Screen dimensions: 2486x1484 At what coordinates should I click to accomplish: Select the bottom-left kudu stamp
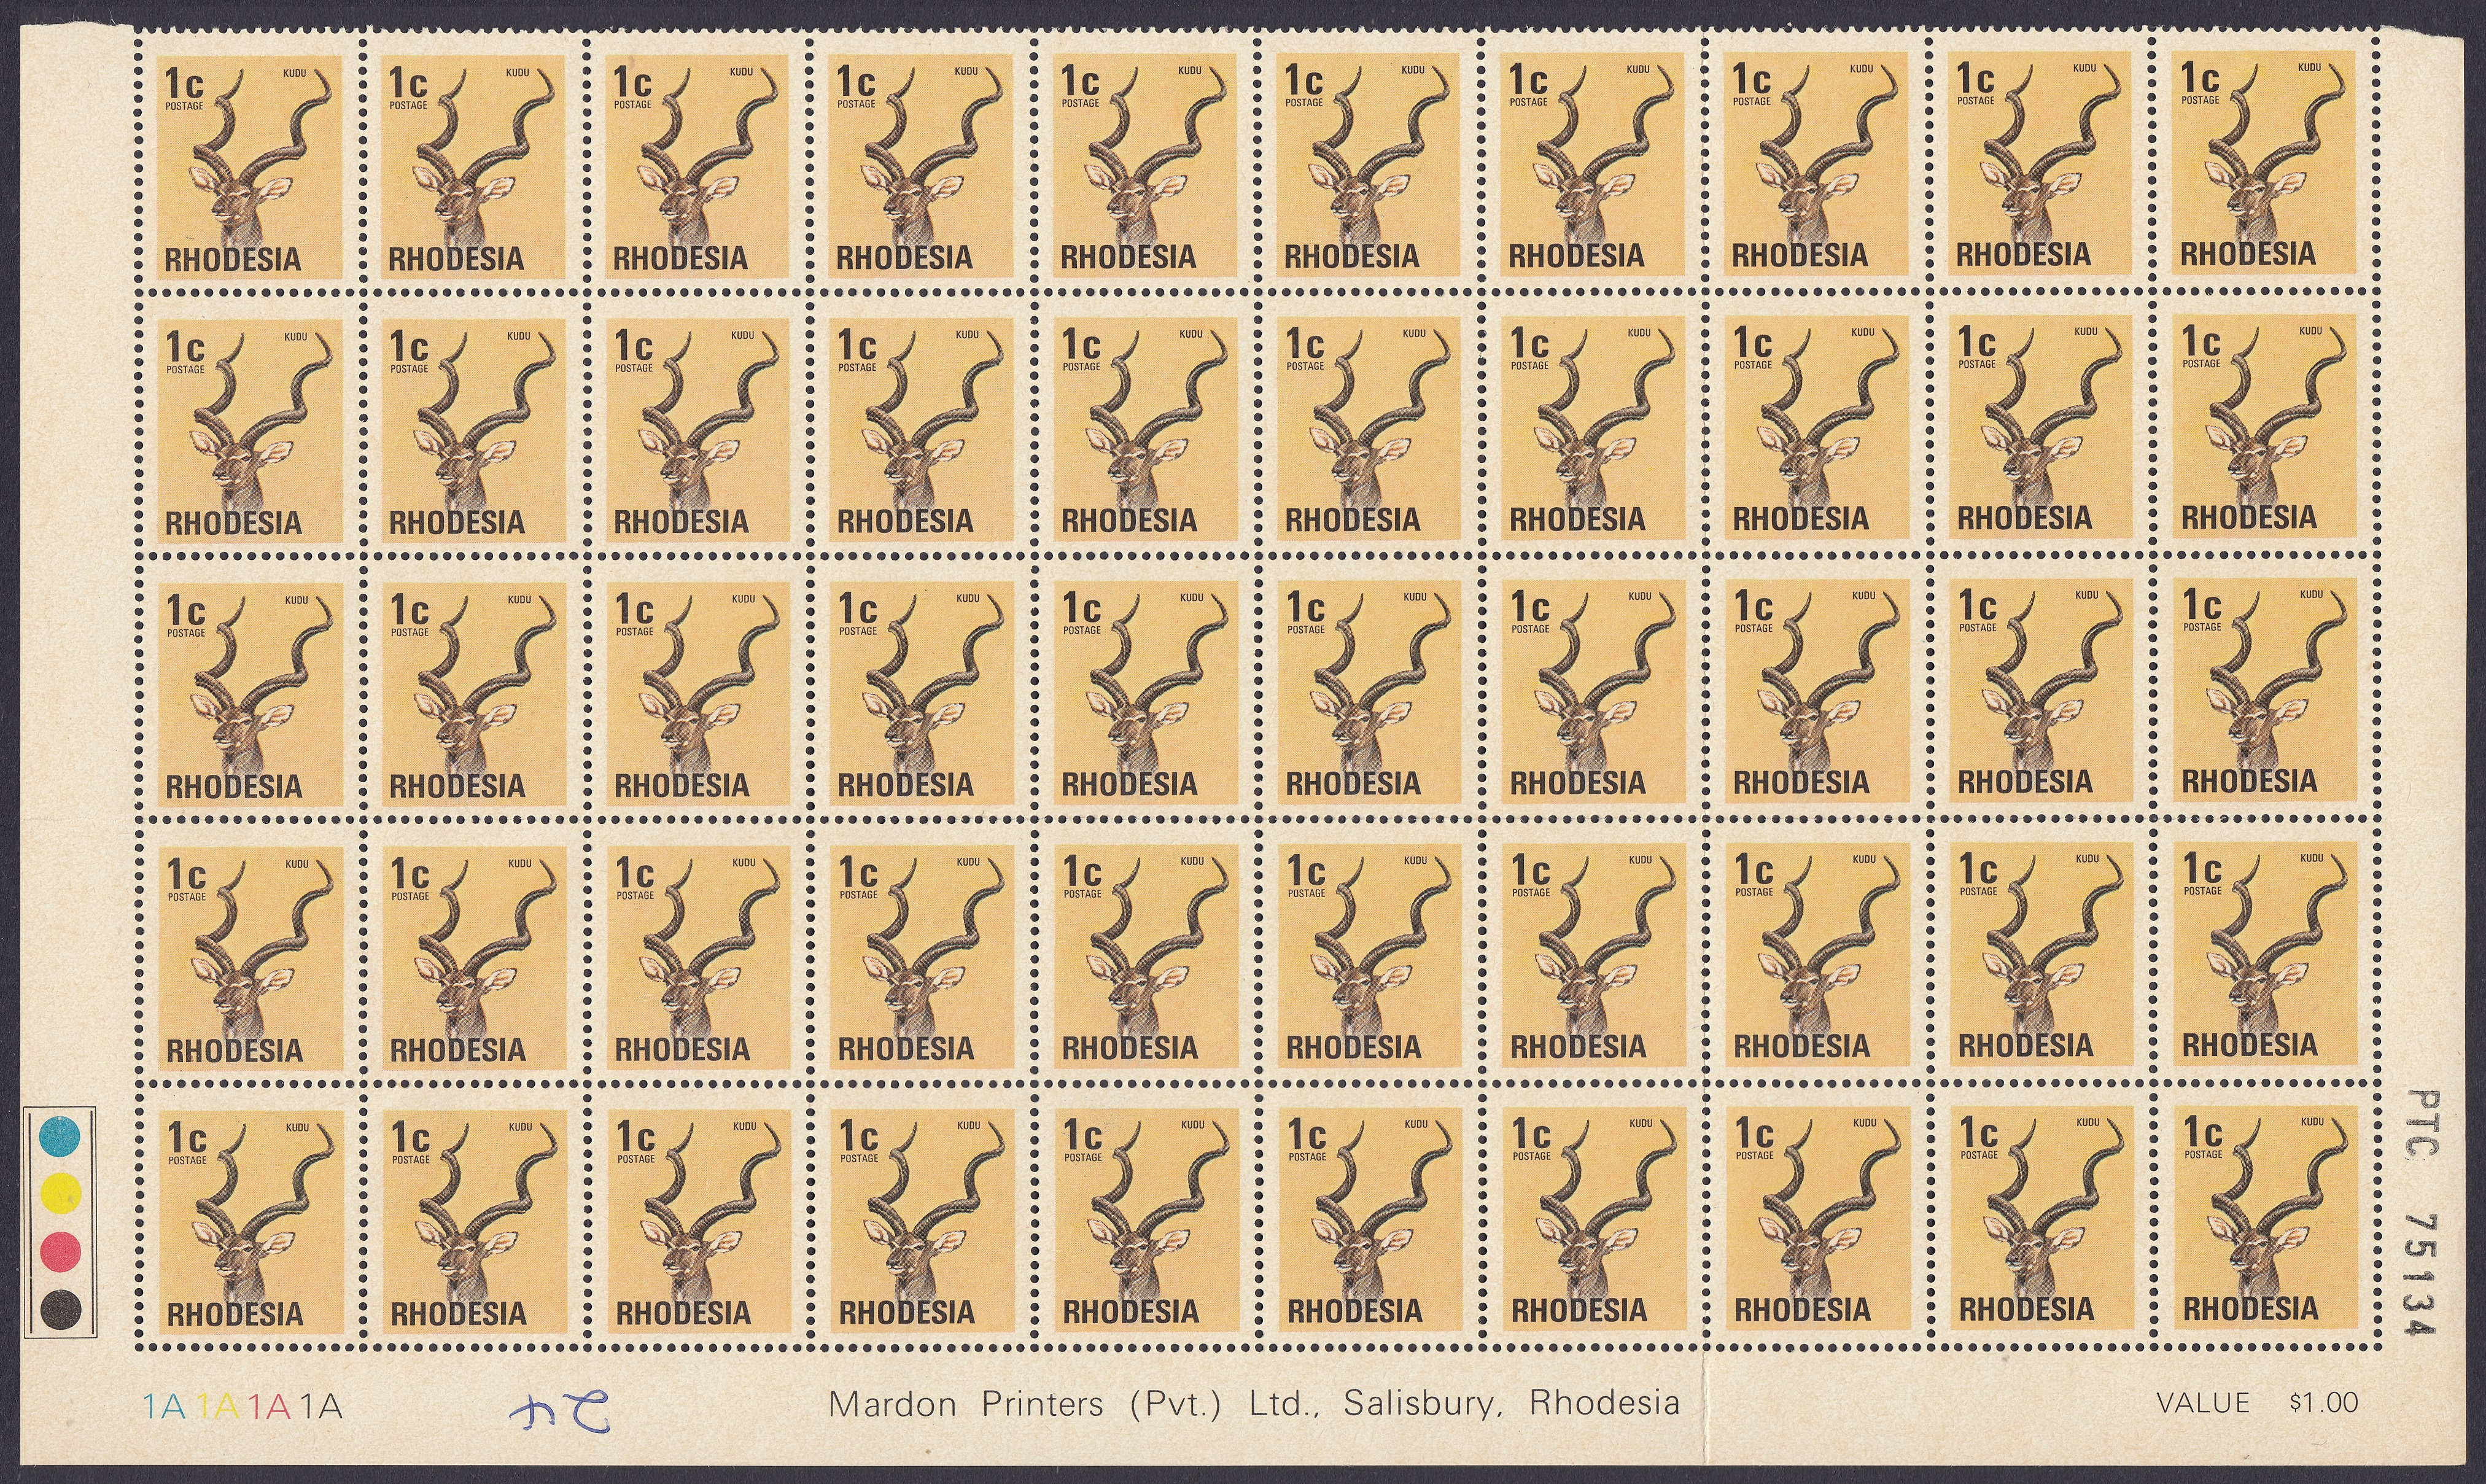pos(251,1221)
